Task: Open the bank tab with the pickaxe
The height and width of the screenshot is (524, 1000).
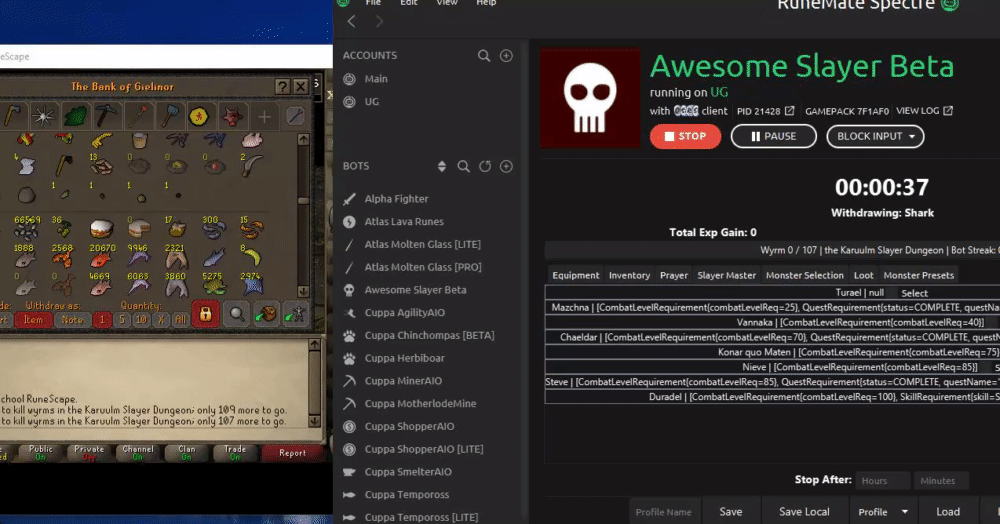Action: [x=106, y=117]
